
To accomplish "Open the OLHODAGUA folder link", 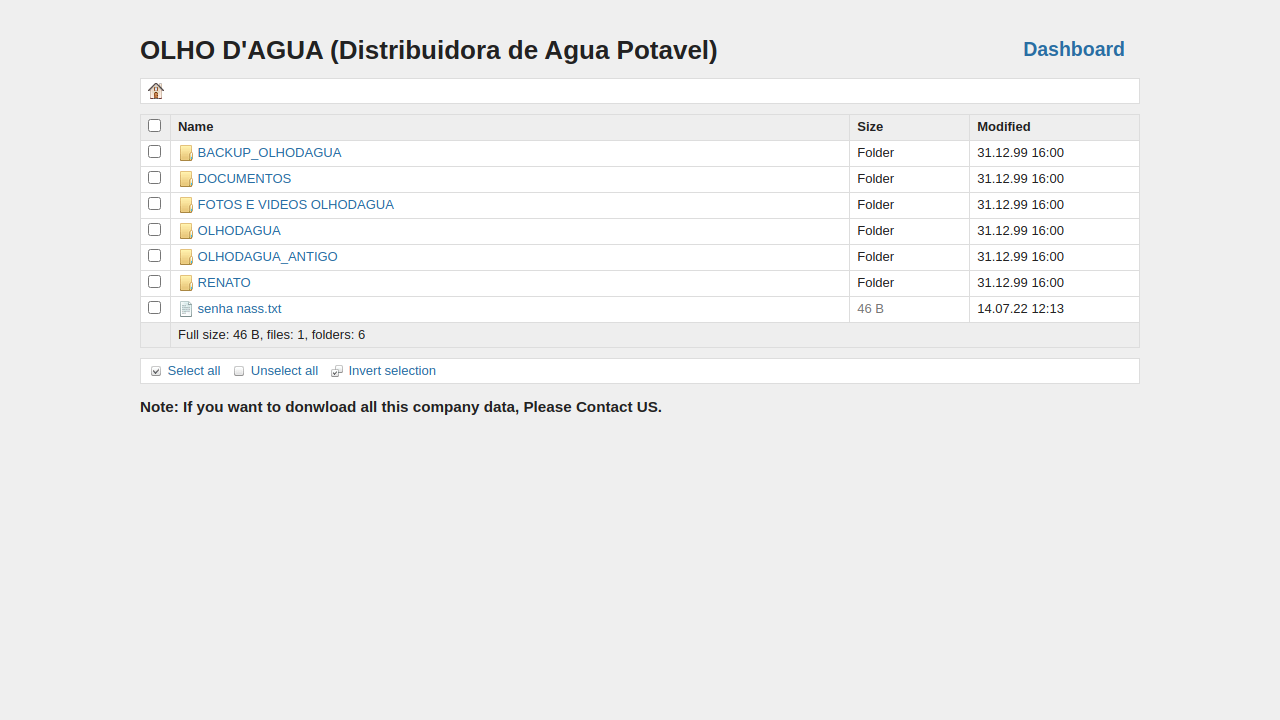I will click(x=239, y=231).
